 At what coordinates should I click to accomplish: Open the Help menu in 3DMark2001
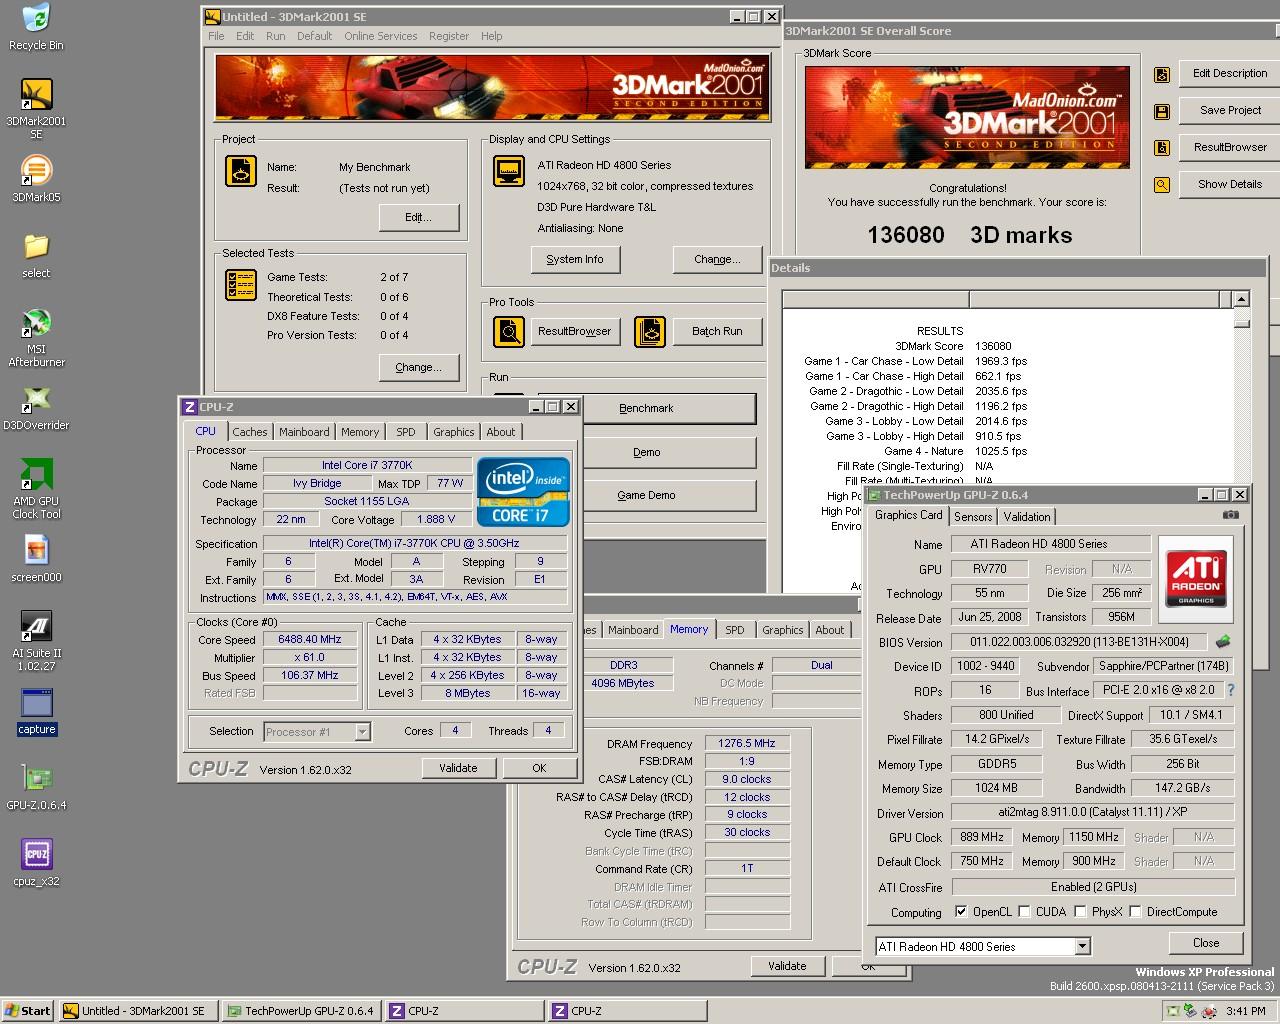coord(491,36)
